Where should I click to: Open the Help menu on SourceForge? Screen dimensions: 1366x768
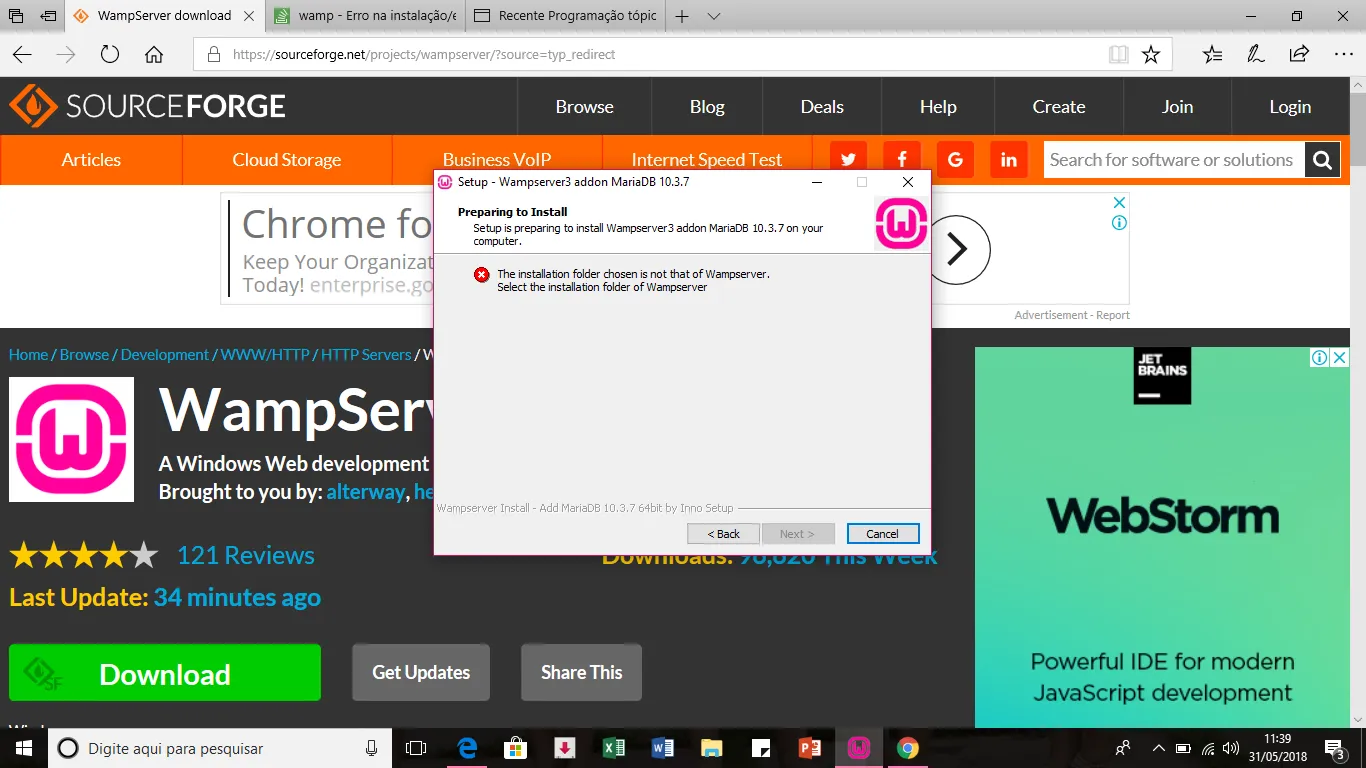point(938,107)
